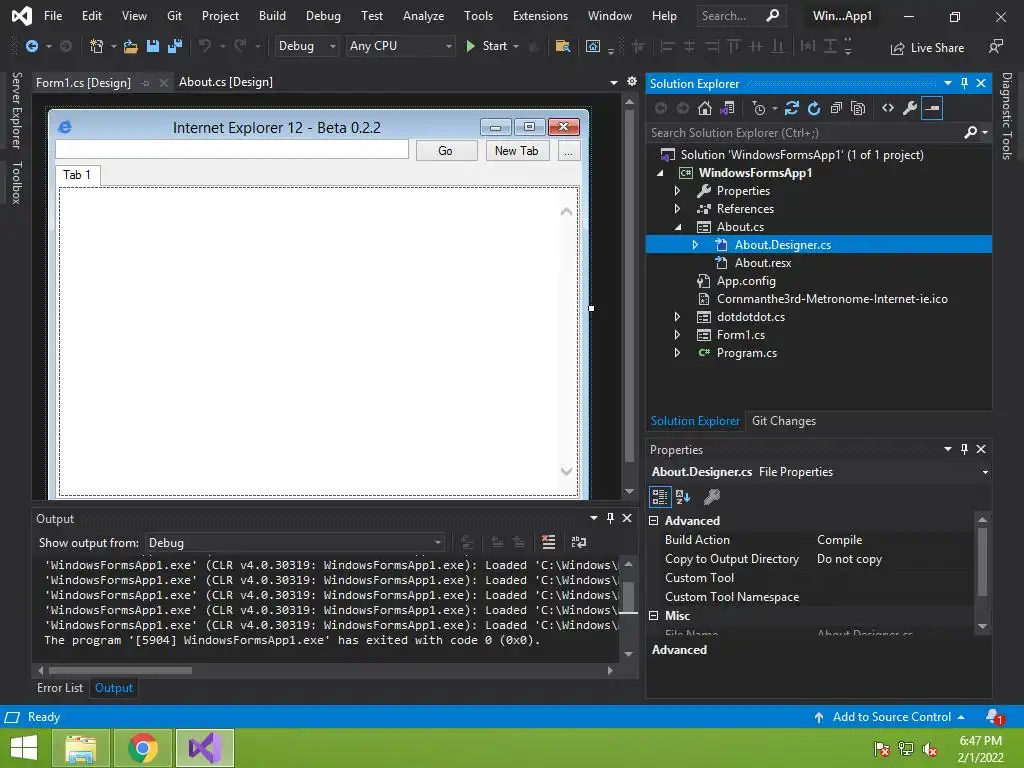
Task: Open the File menu
Action: coord(53,16)
